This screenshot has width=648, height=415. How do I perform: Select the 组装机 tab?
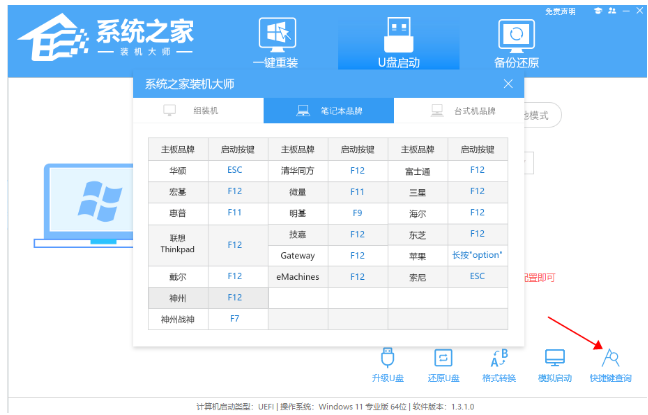coord(198,110)
